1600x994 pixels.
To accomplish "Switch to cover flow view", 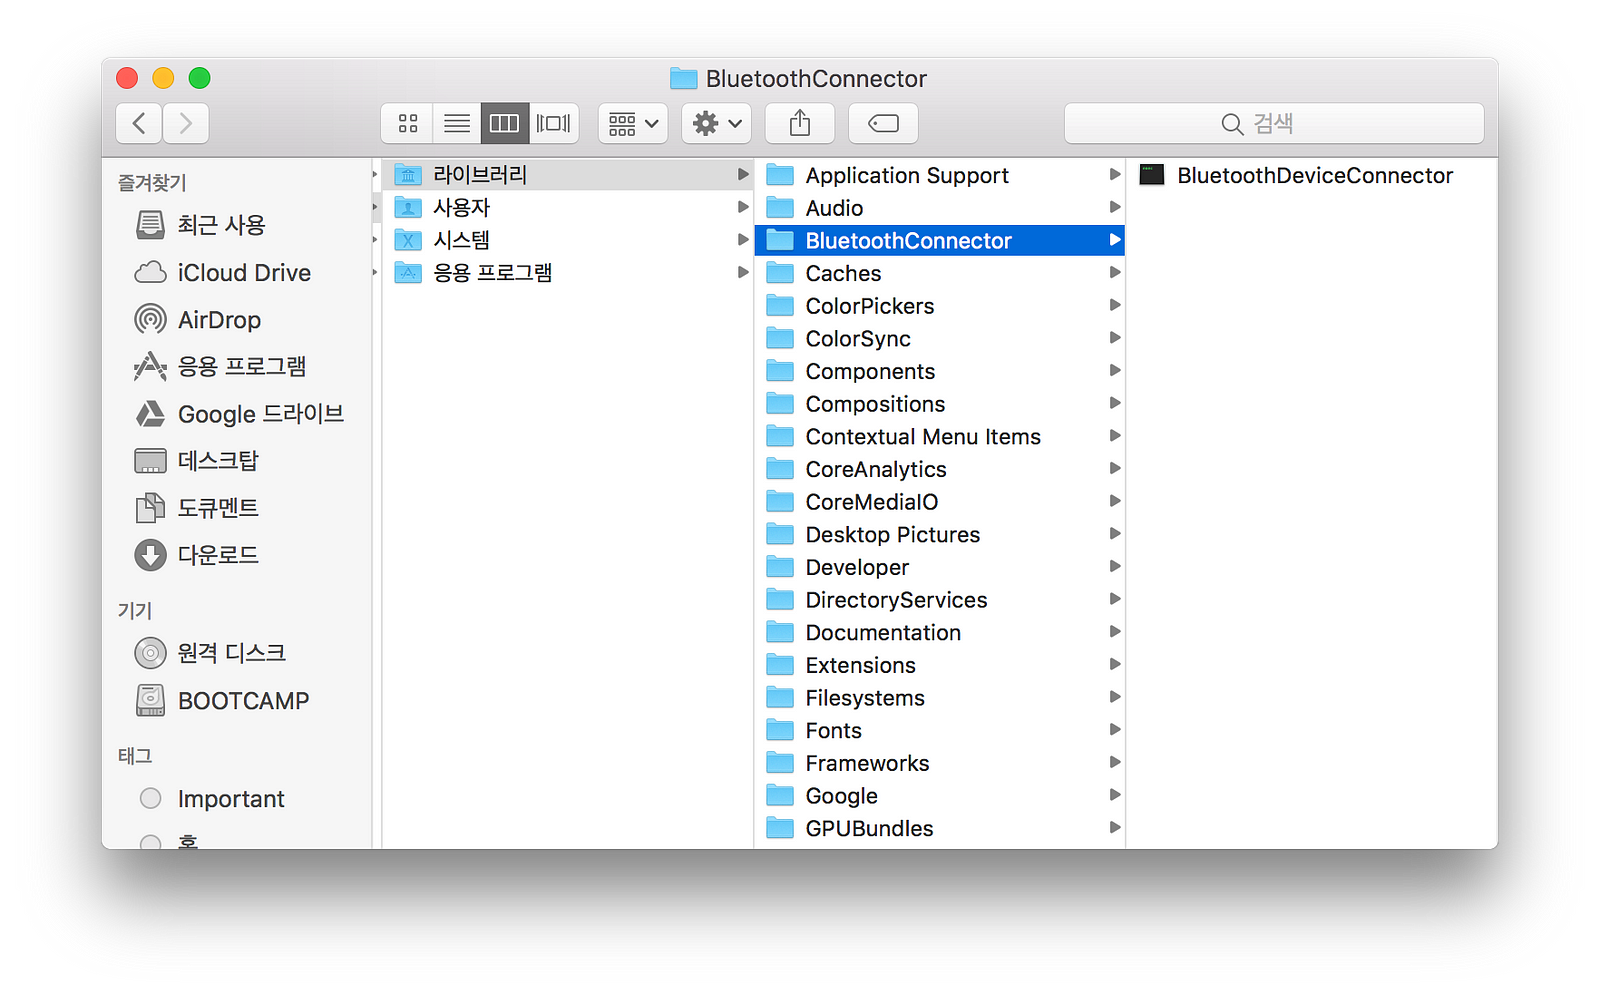I will tap(554, 123).
